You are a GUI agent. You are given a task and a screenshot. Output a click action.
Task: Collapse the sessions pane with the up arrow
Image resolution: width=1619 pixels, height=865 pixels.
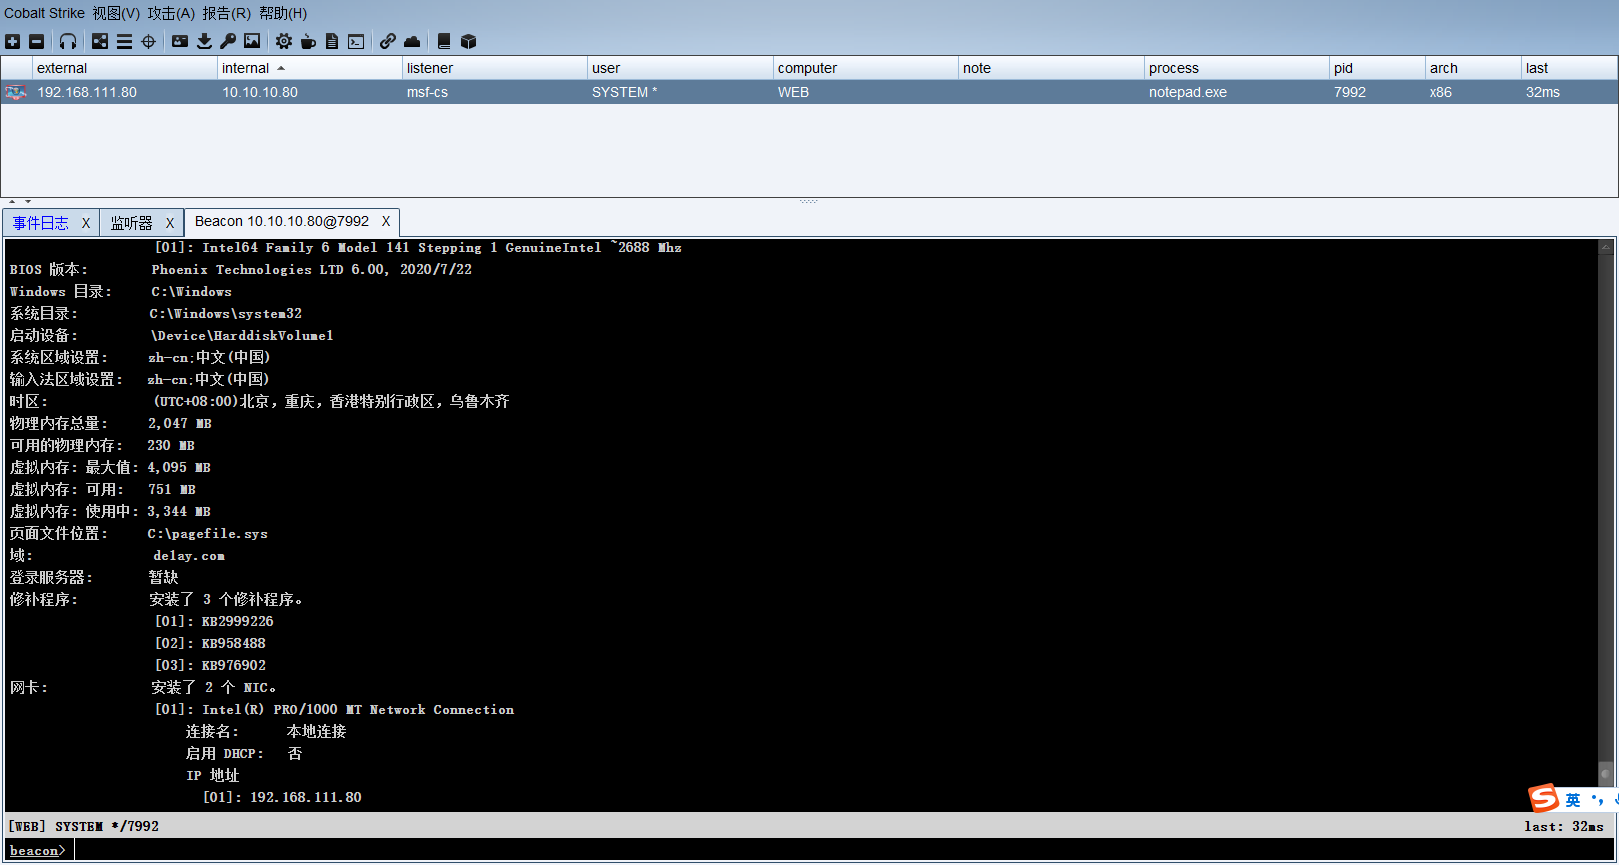coord(12,202)
